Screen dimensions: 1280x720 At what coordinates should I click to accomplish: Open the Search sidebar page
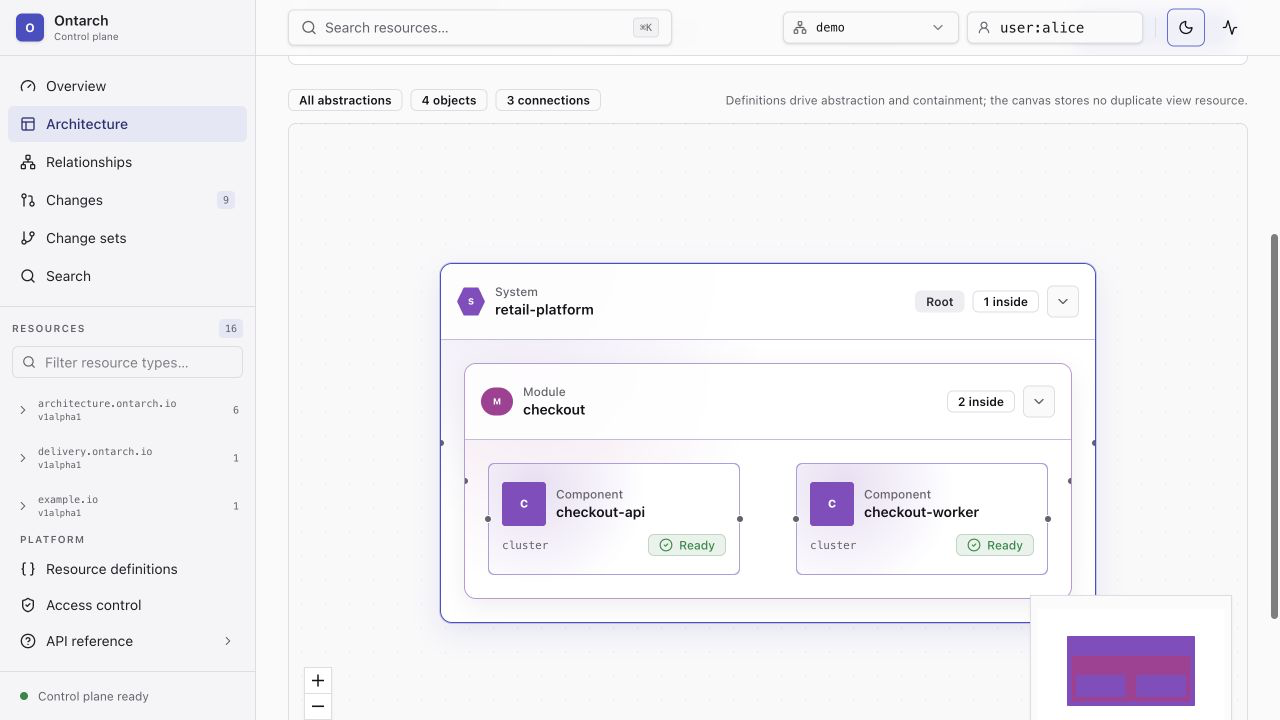tap(127, 276)
